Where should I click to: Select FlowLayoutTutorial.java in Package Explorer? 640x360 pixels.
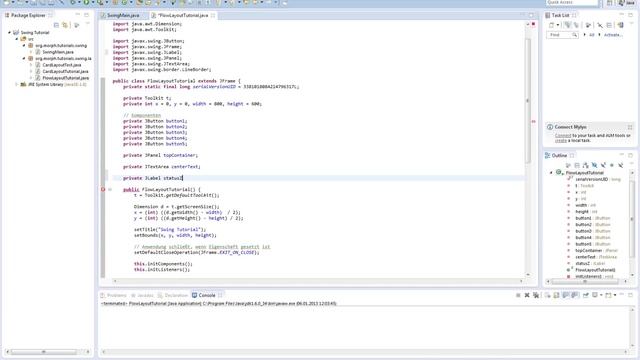[65, 78]
